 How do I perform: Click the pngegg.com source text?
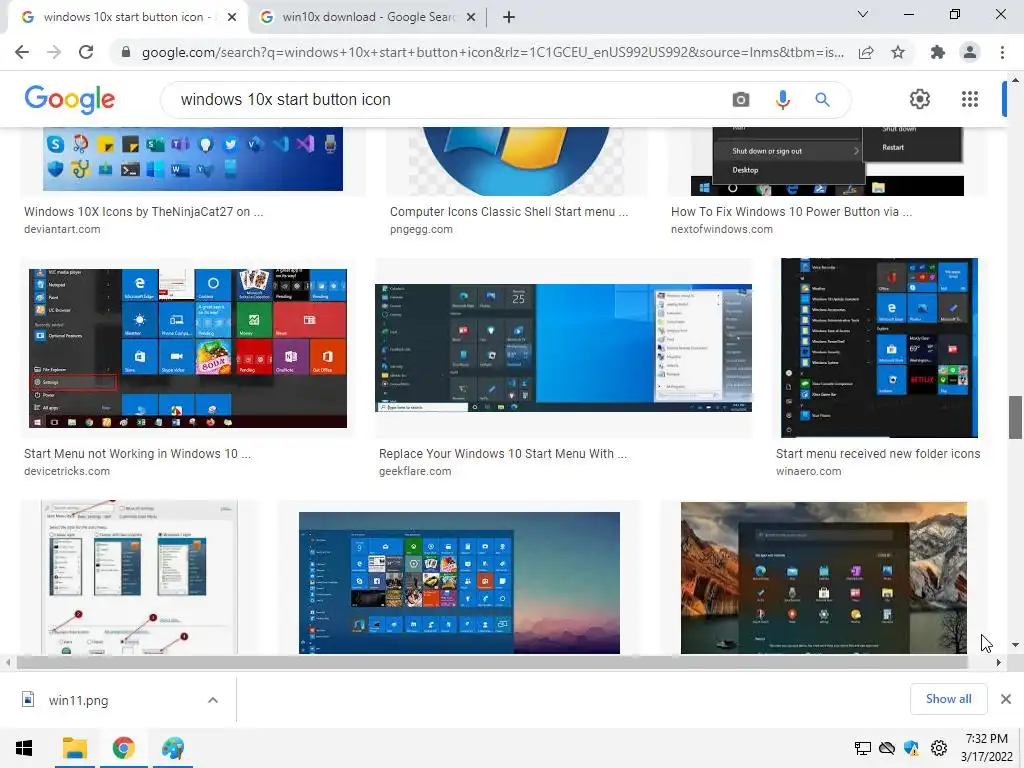point(421,229)
